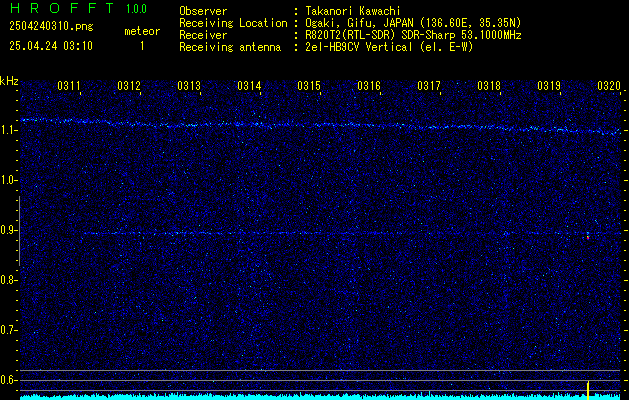629x400 pixels.
Task: Click the 0.9 frequency axis label
Action: [x=7, y=230]
